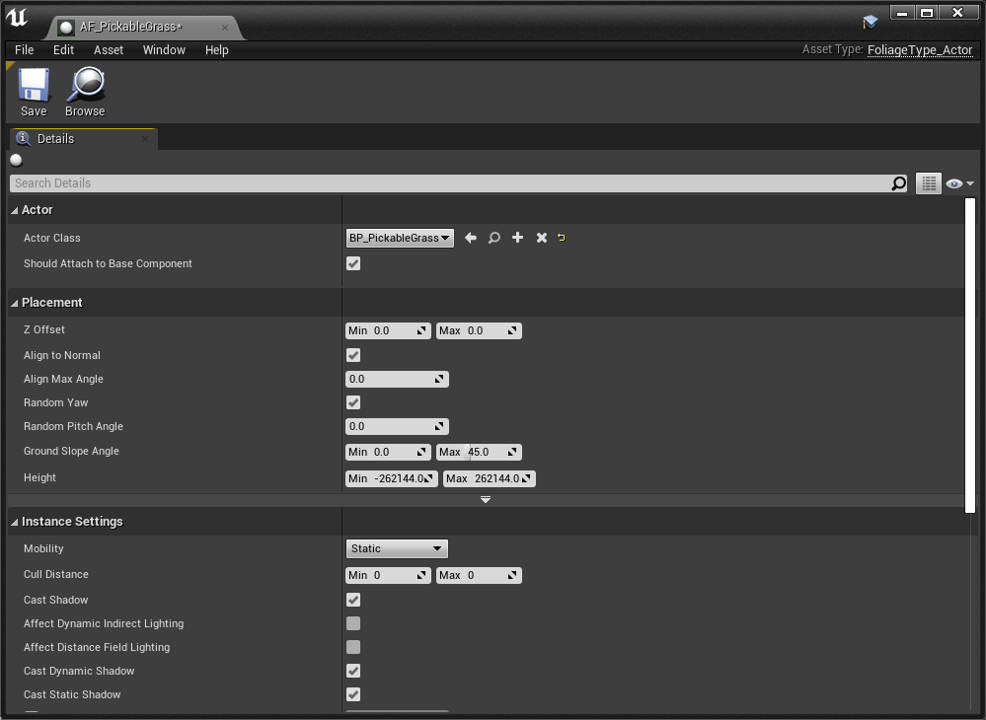
Task: Select the Details tab
Action: (84, 138)
